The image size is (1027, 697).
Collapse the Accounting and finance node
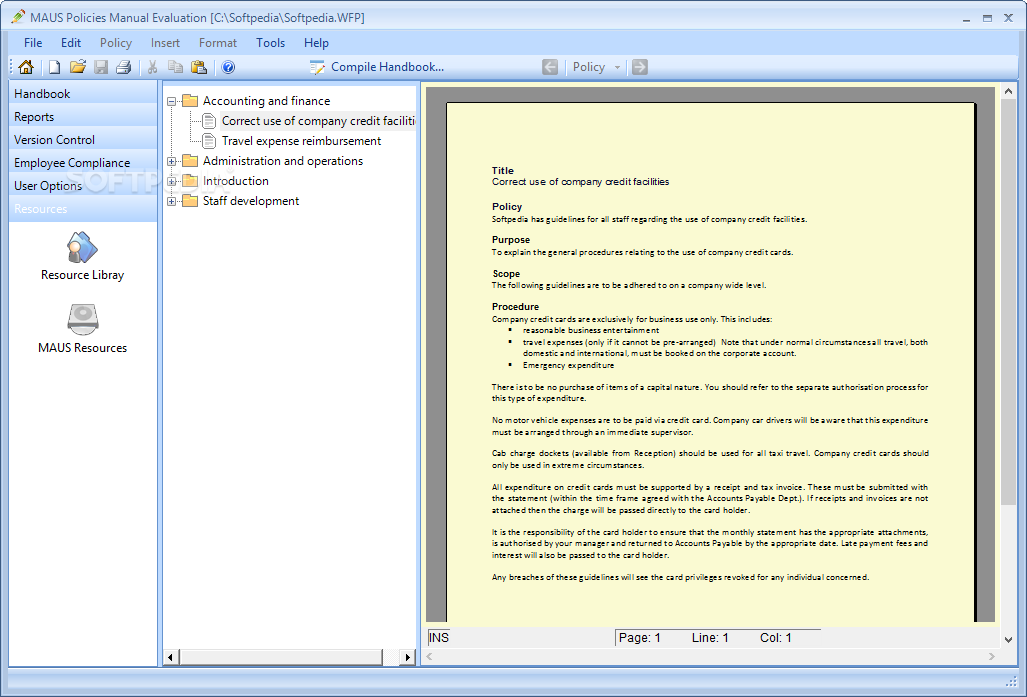click(x=172, y=102)
